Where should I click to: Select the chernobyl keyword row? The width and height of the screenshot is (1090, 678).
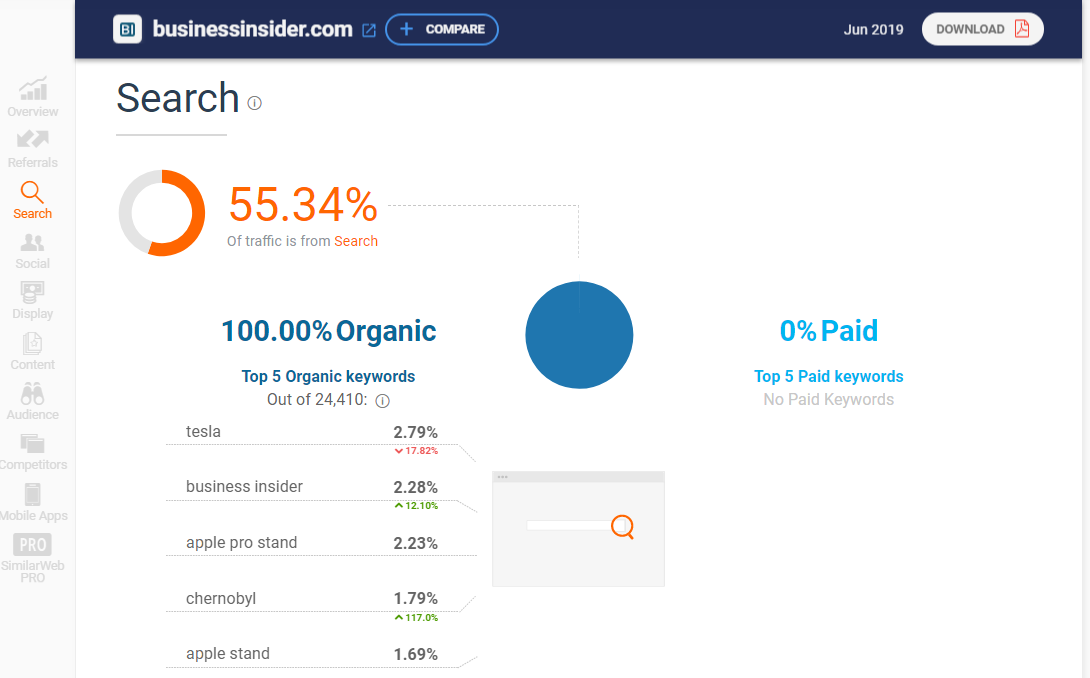pyautogui.click(x=311, y=599)
